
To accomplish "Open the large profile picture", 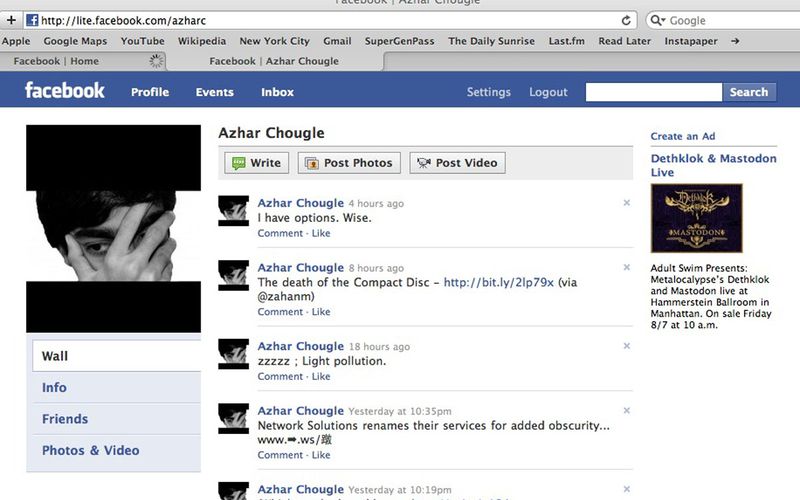I will click(x=113, y=229).
